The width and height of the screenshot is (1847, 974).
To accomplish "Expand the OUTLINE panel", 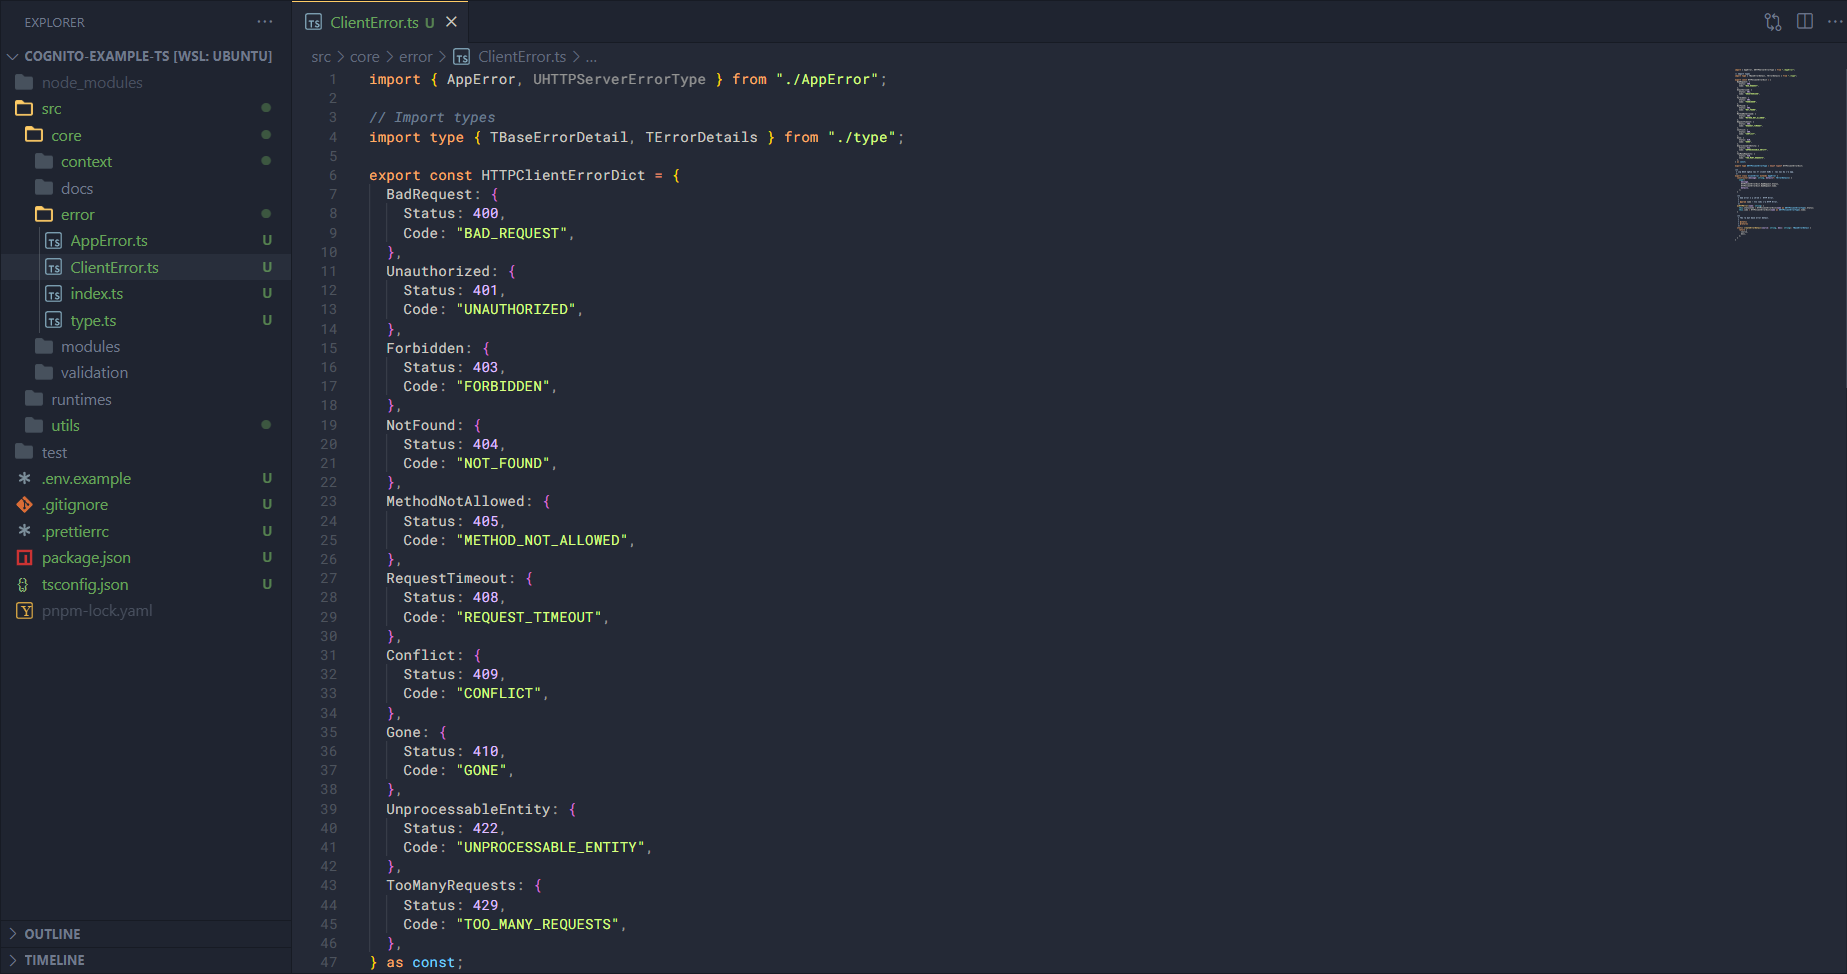I will click(52, 934).
